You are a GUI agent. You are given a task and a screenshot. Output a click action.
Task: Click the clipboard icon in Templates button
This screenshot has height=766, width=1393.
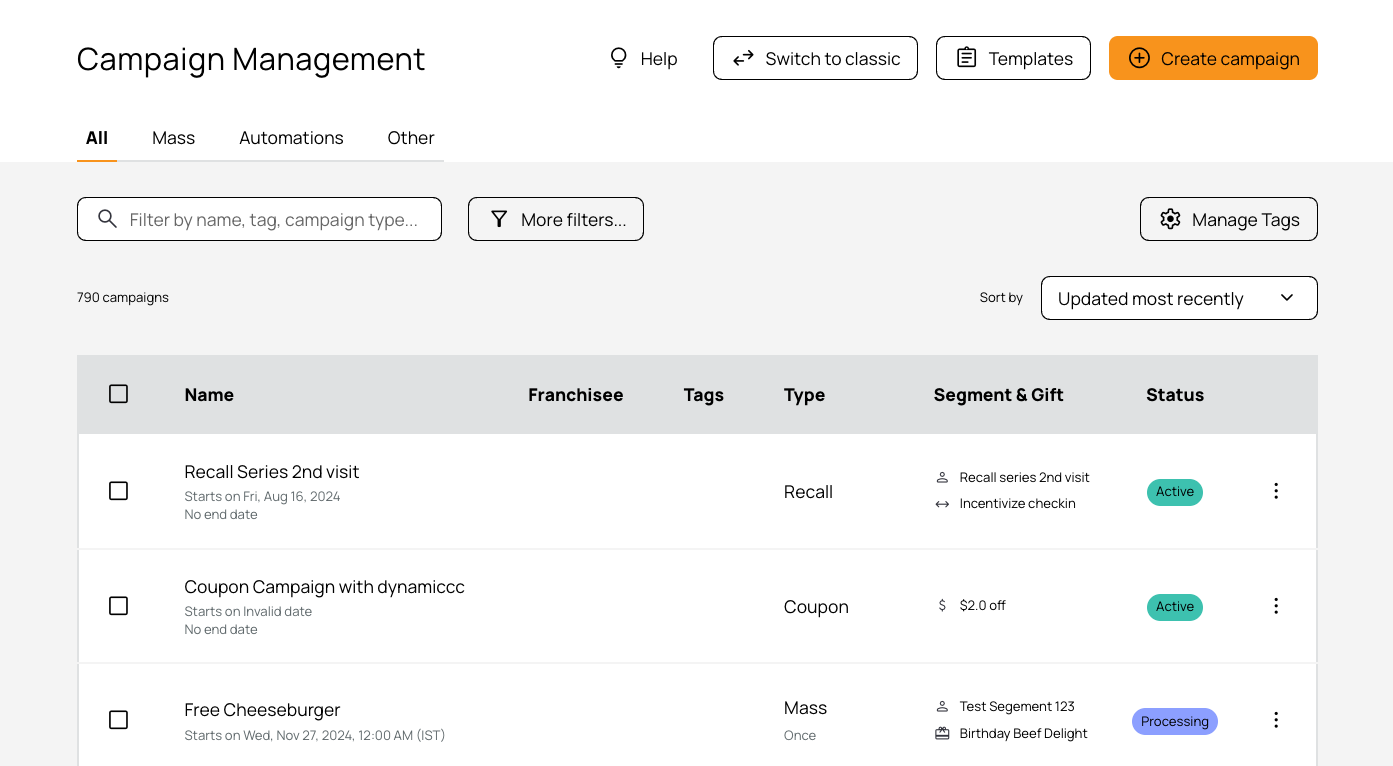[x=966, y=58]
